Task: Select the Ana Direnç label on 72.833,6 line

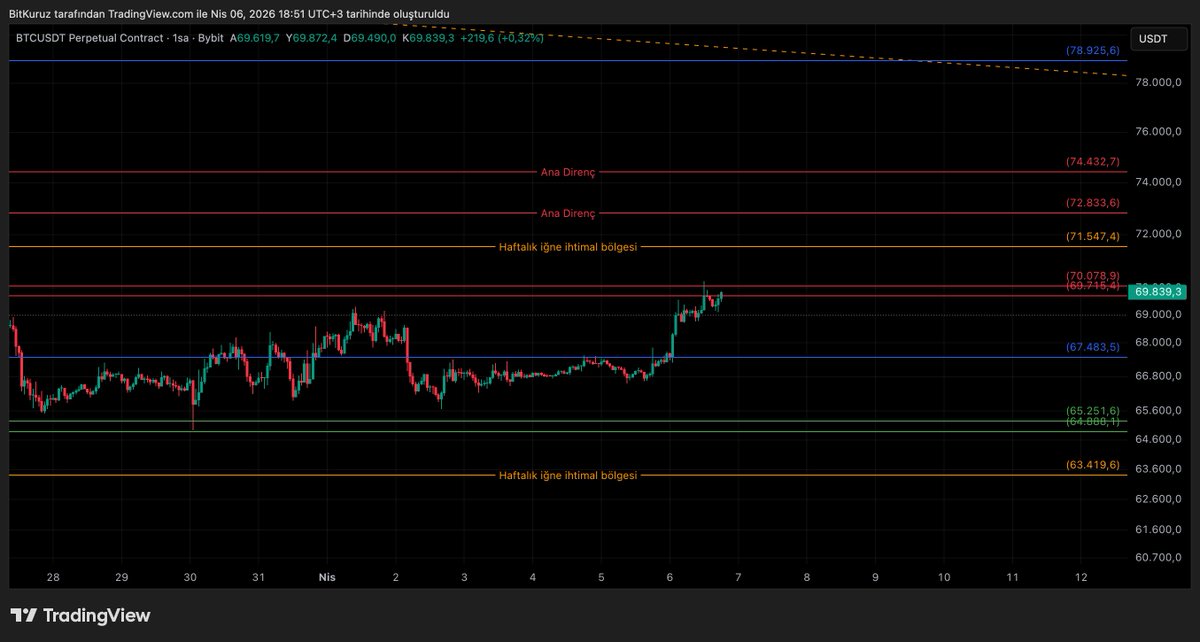Action: 568,213
